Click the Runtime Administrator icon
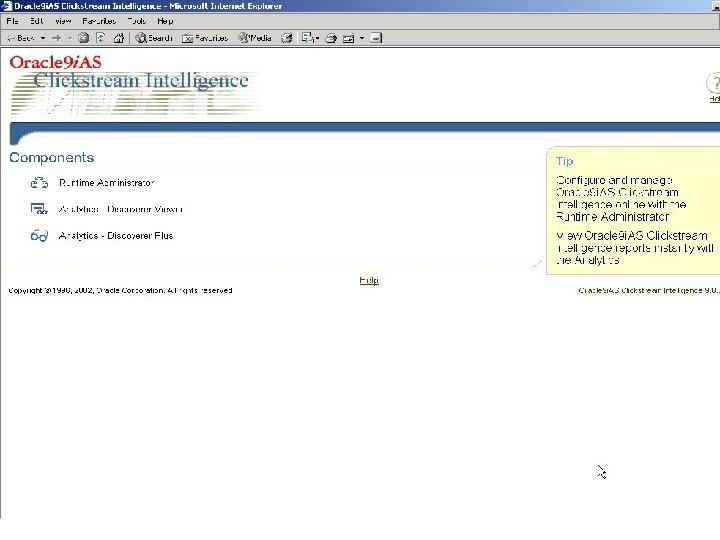Screen dimensions: 720x540 click(39, 183)
